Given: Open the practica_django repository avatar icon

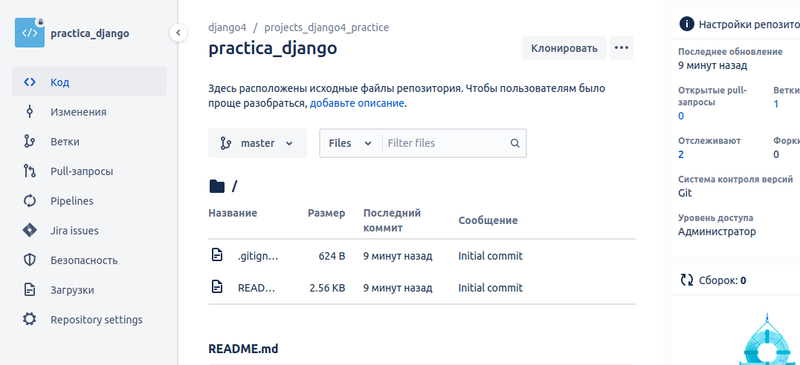Looking at the screenshot, I should tap(30, 33).
